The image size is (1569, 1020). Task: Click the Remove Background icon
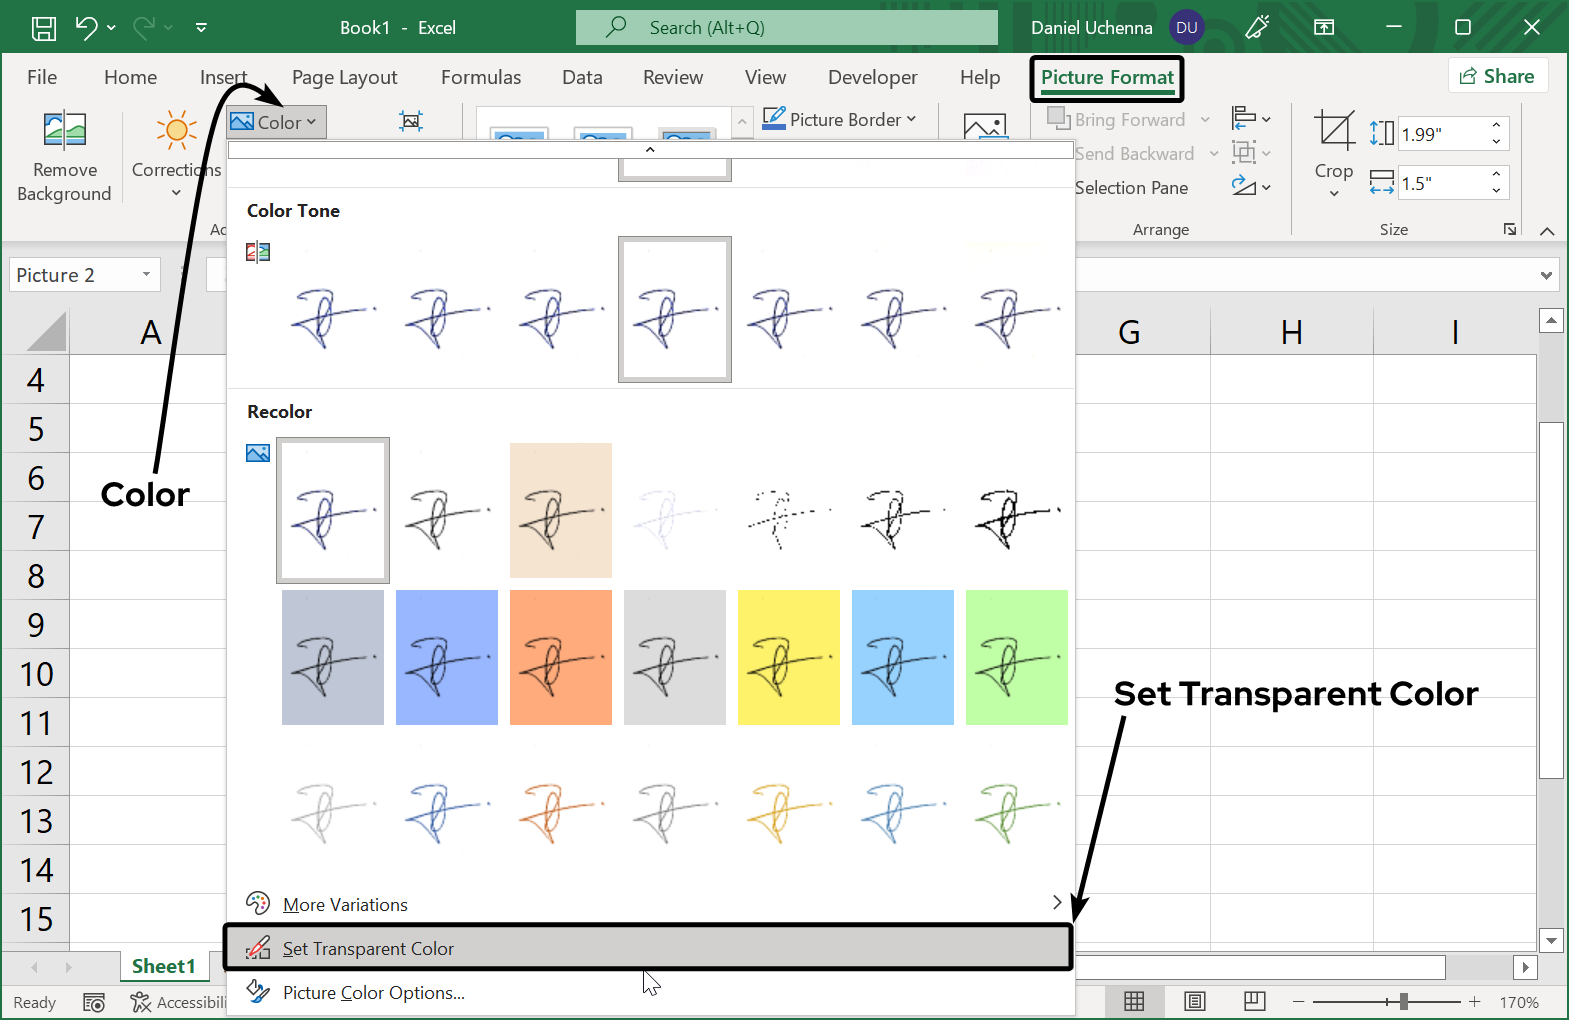(65, 131)
